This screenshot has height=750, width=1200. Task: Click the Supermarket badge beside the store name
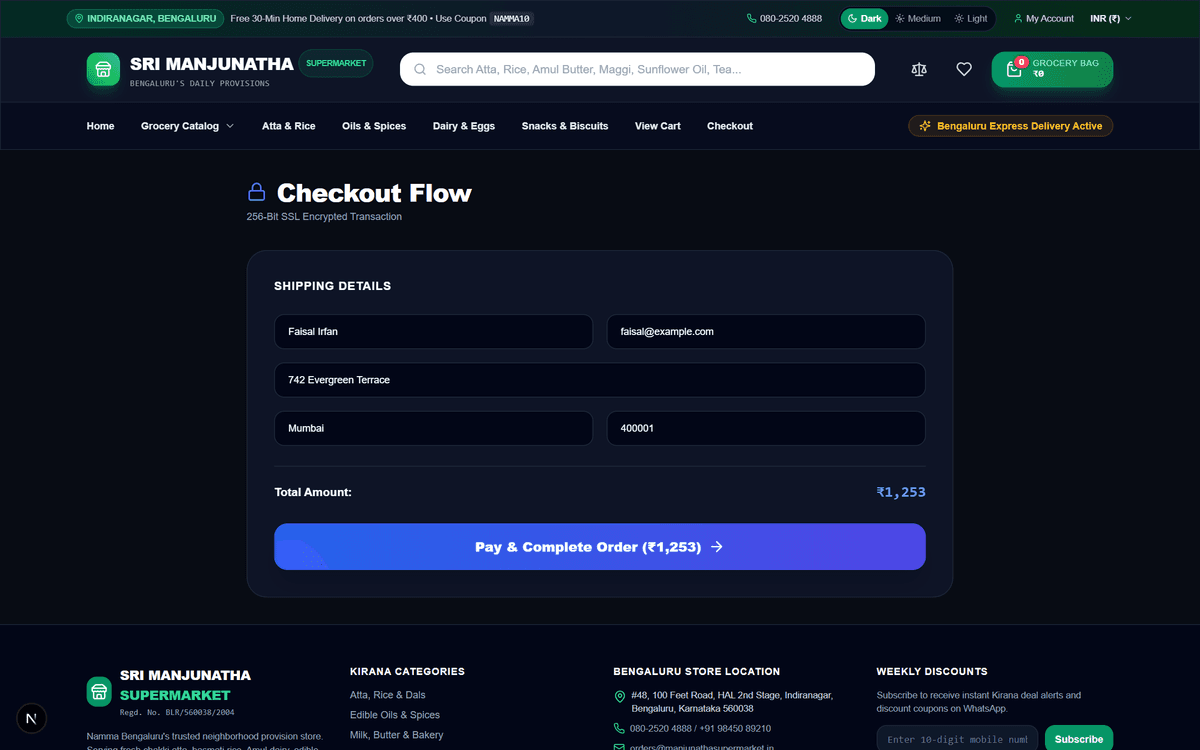336,63
